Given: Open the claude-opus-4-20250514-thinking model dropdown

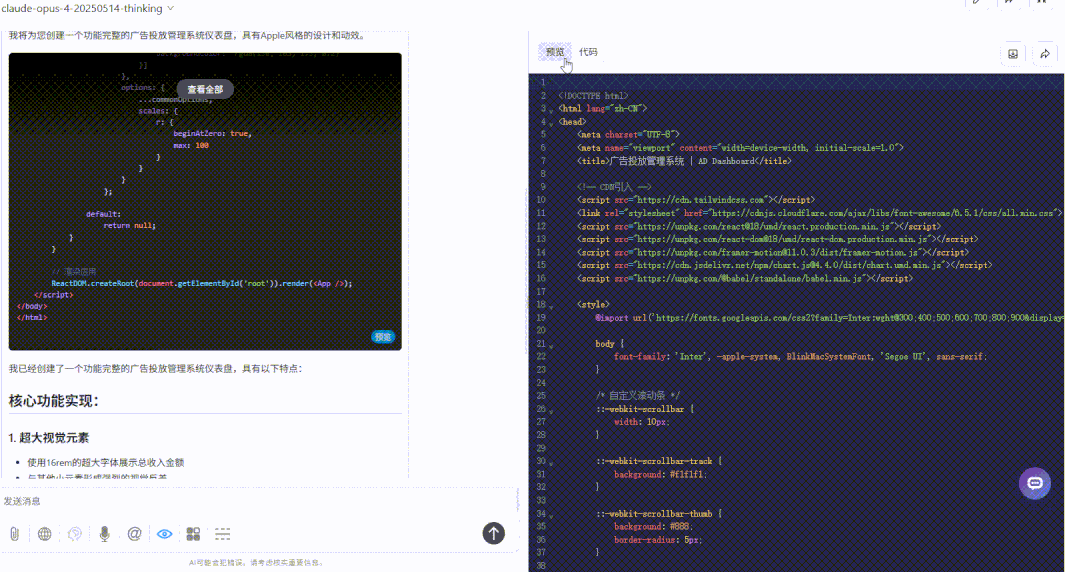Looking at the screenshot, I should [x=87, y=8].
